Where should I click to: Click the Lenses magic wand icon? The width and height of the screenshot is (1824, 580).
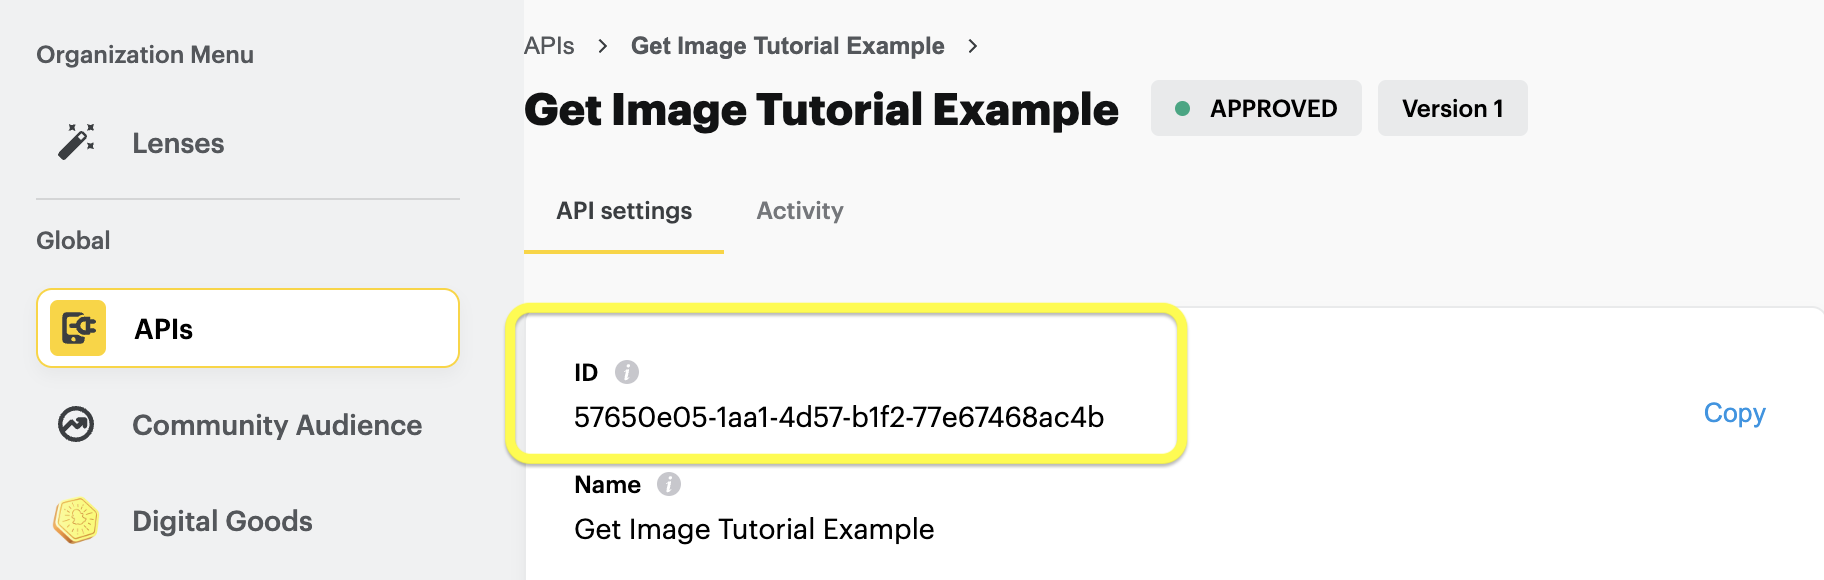pyautogui.click(x=76, y=142)
